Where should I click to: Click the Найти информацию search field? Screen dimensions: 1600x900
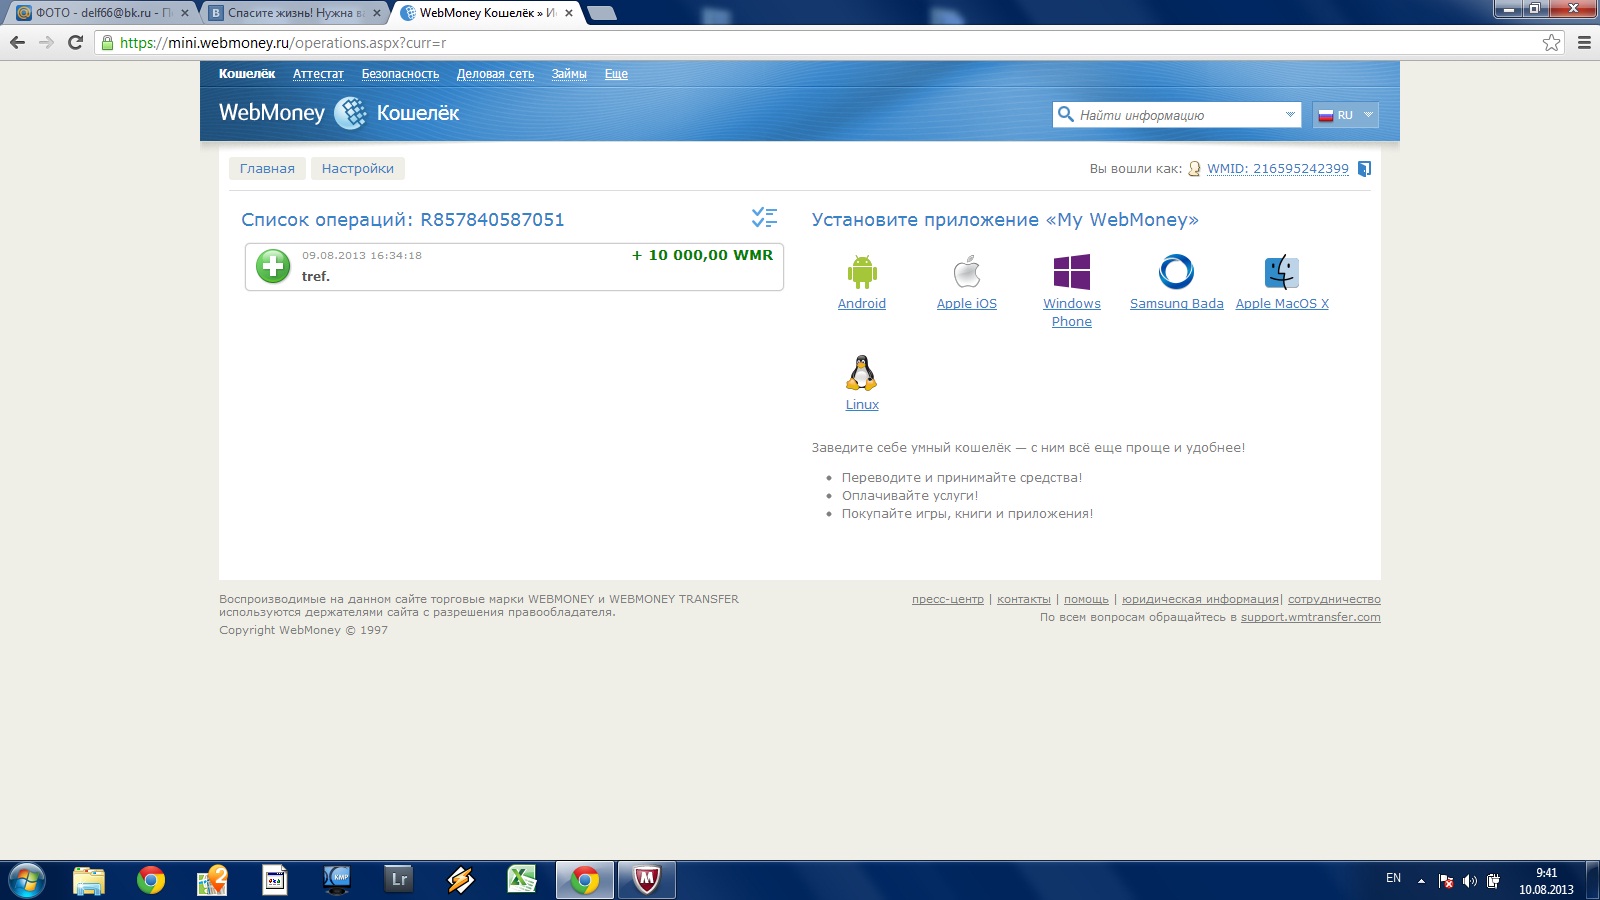point(1177,115)
